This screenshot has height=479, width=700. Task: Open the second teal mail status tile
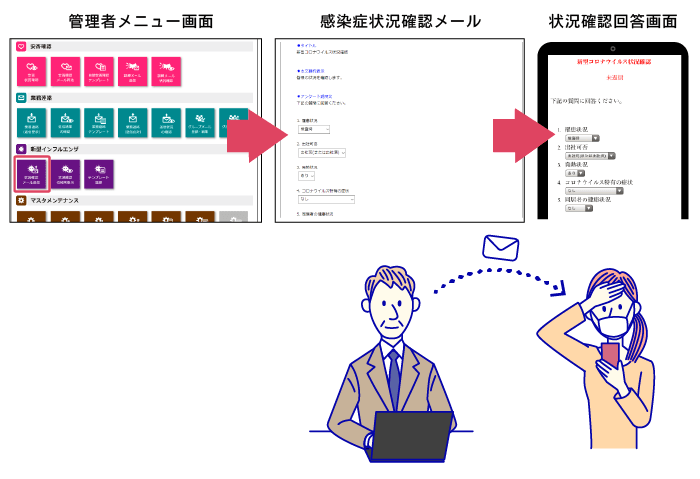(x=65, y=122)
